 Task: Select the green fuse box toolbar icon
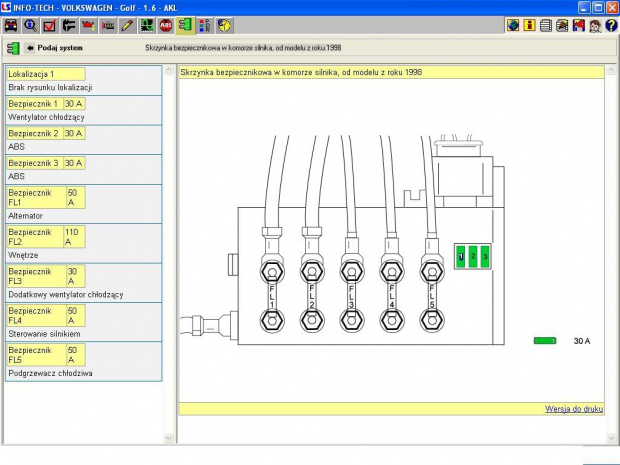click(185, 26)
